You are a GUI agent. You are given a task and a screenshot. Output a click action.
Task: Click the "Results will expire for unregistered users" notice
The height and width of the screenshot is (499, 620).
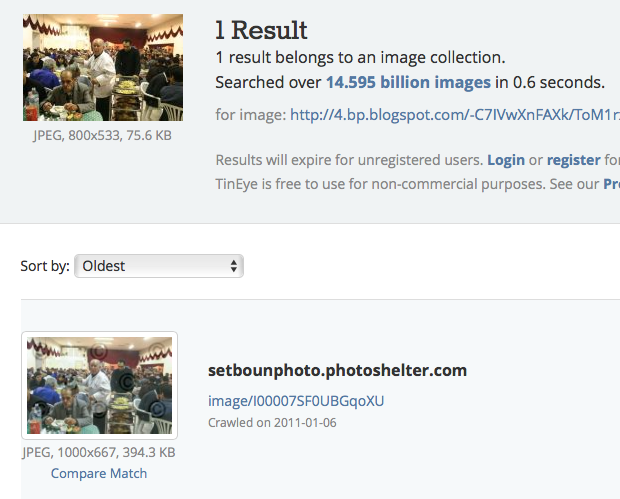point(348,160)
